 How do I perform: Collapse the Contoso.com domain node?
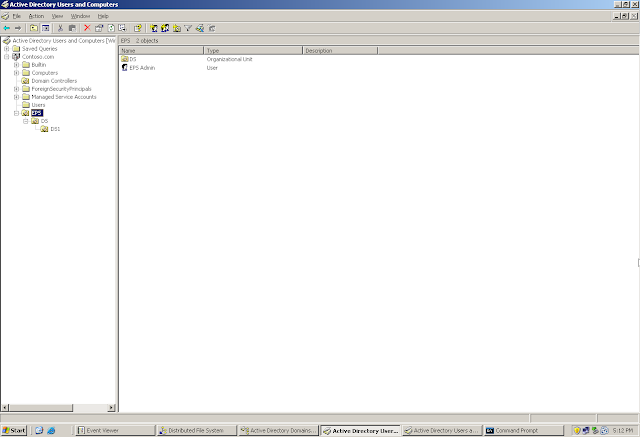7,57
